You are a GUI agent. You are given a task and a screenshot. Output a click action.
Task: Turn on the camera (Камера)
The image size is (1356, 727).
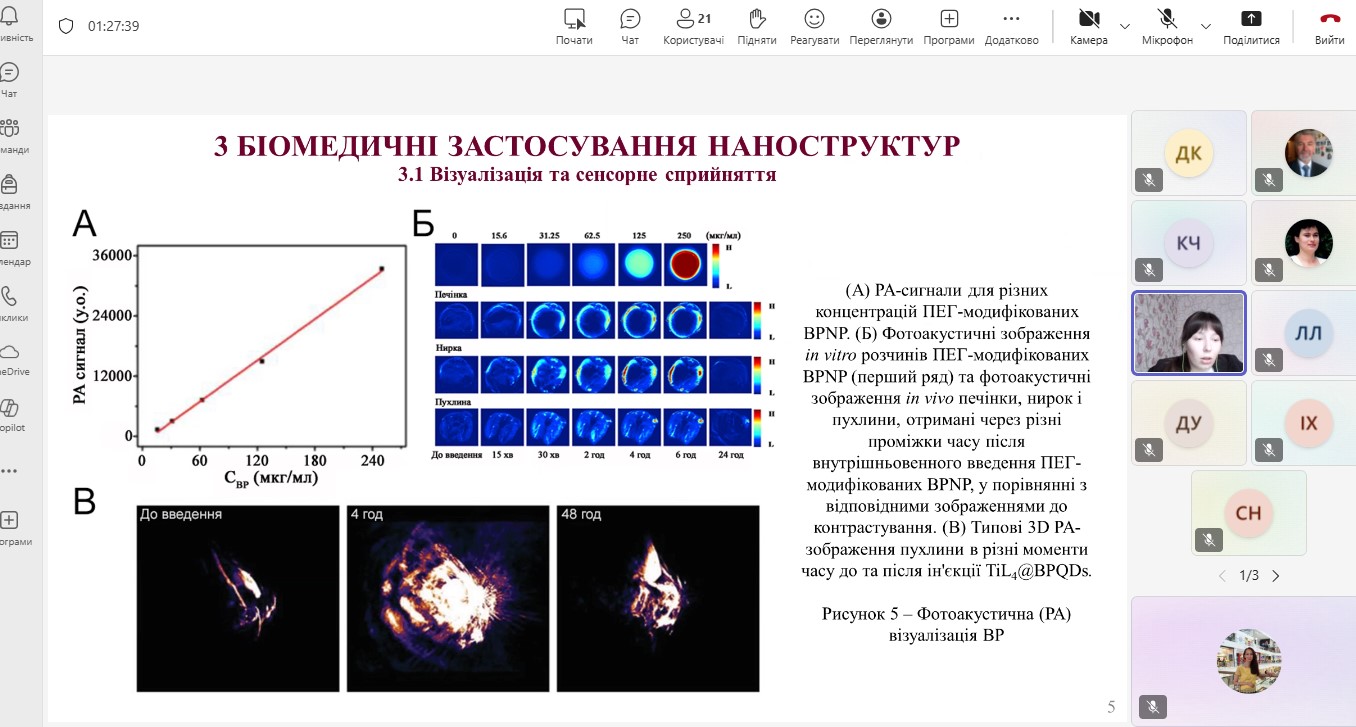click(1088, 27)
